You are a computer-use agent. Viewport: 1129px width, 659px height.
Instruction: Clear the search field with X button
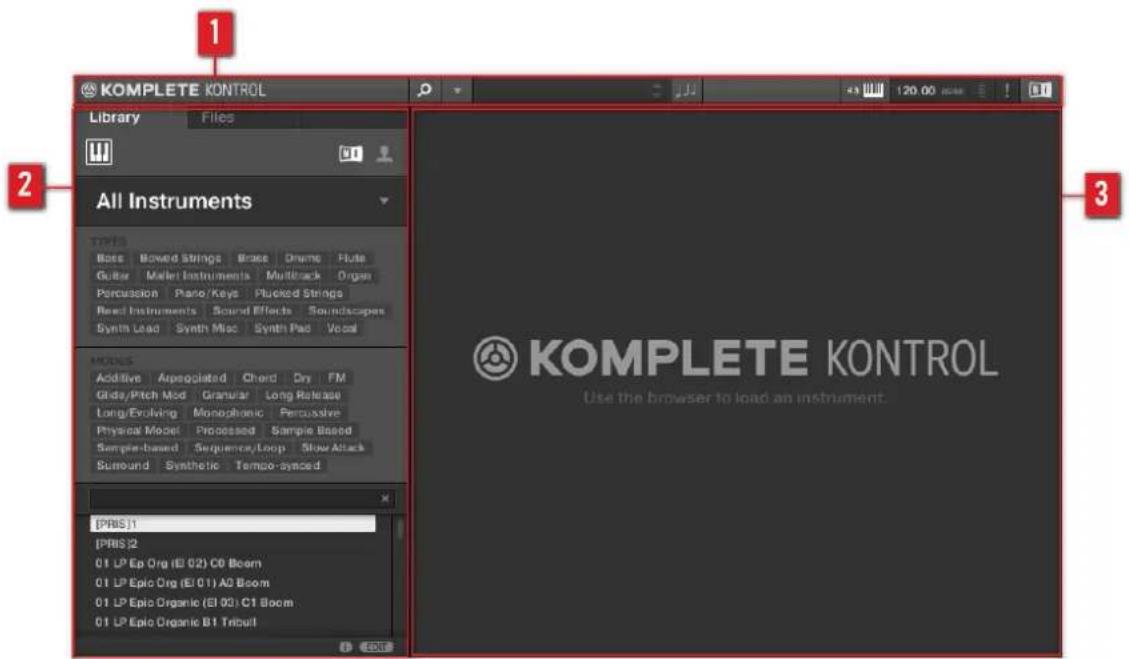(385, 498)
